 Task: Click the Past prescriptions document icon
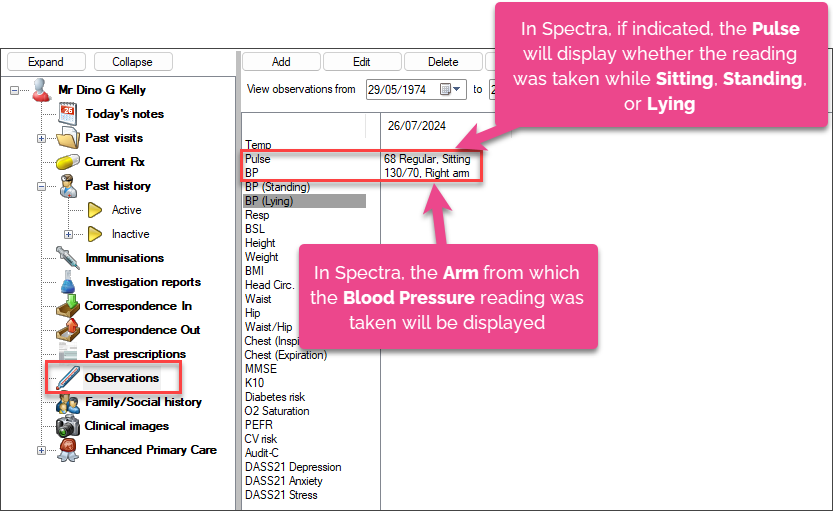click(67, 354)
